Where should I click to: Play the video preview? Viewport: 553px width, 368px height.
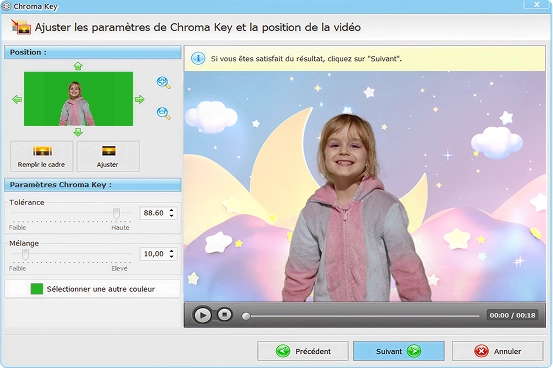point(202,315)
